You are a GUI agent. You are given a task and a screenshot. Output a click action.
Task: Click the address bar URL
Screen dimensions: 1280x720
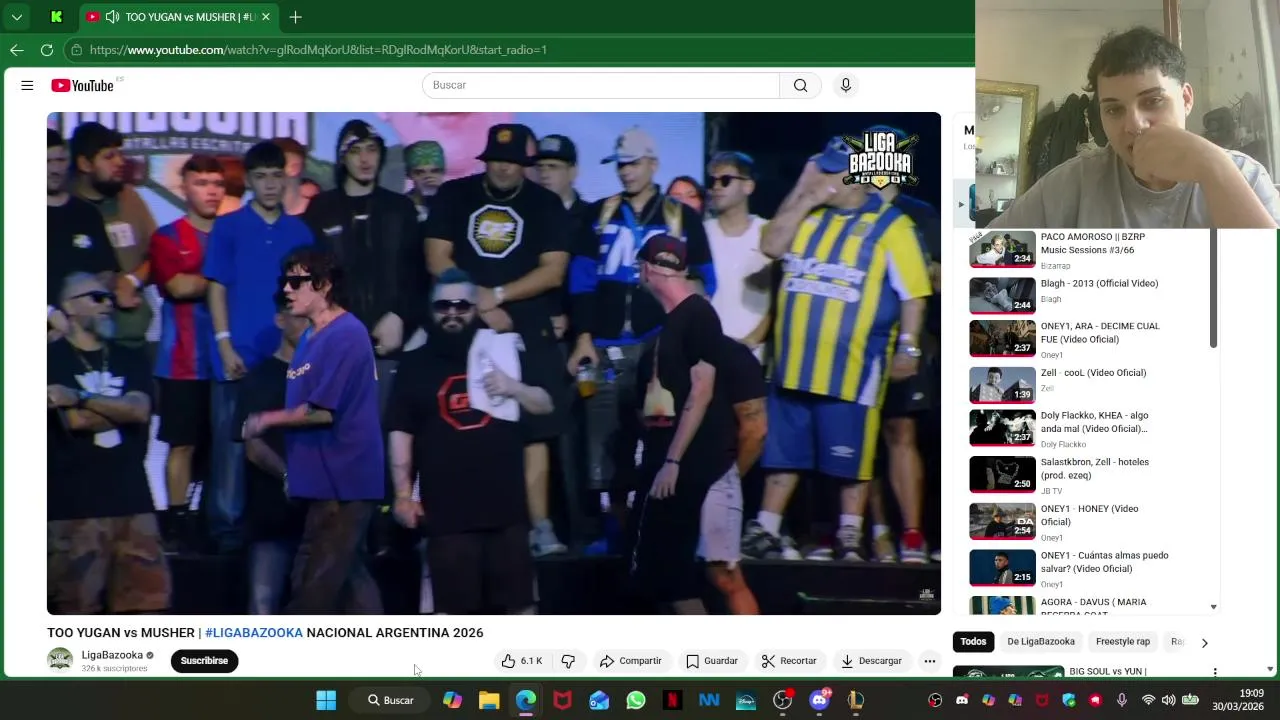click(318, 49)
